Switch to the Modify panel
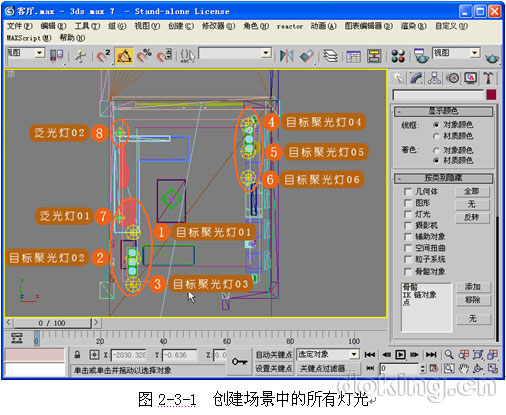 click(x=416, y=78)
